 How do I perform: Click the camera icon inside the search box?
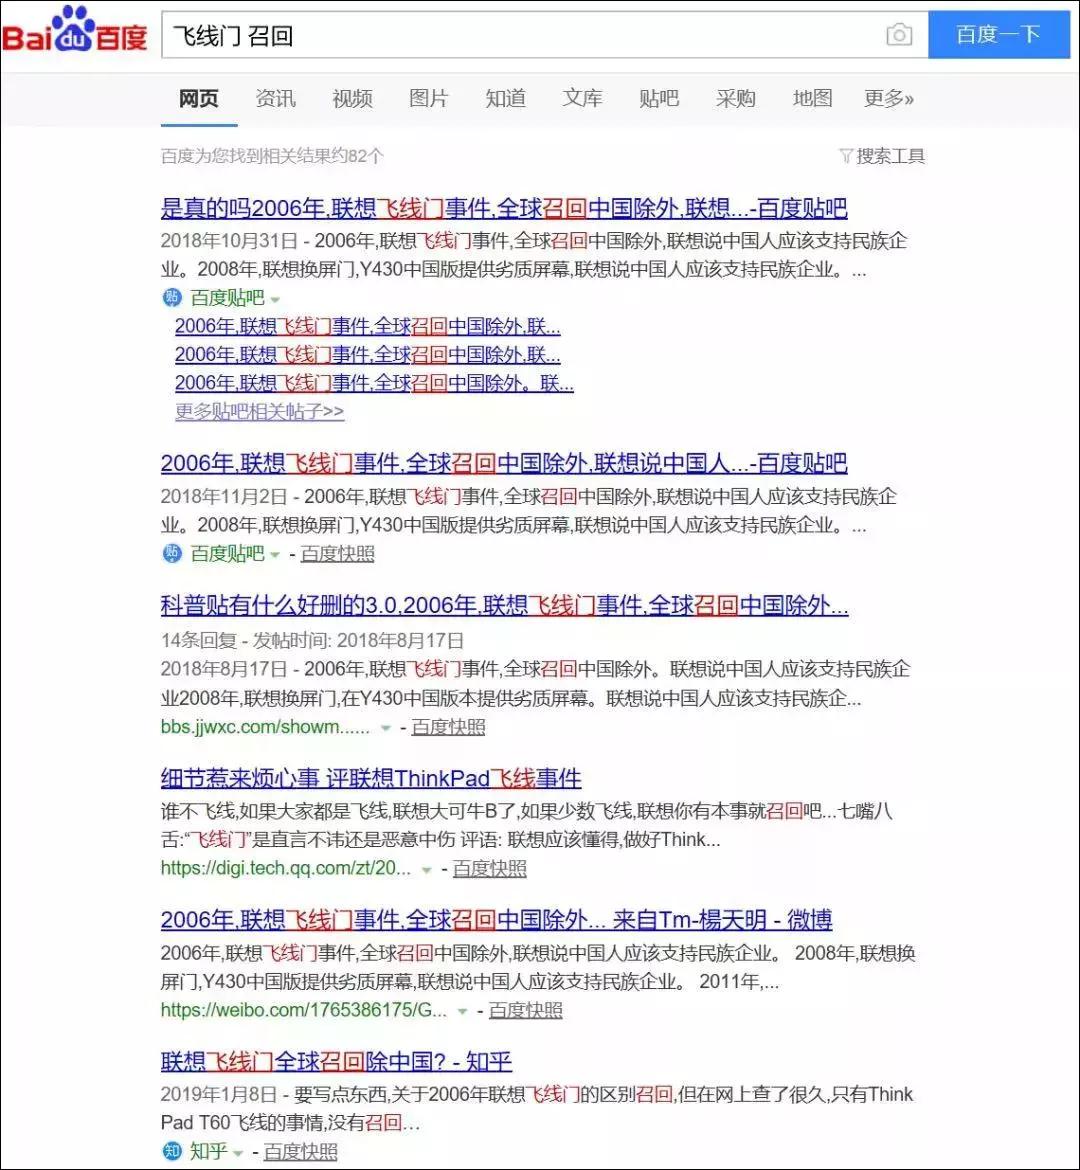[x=899, y=34]
